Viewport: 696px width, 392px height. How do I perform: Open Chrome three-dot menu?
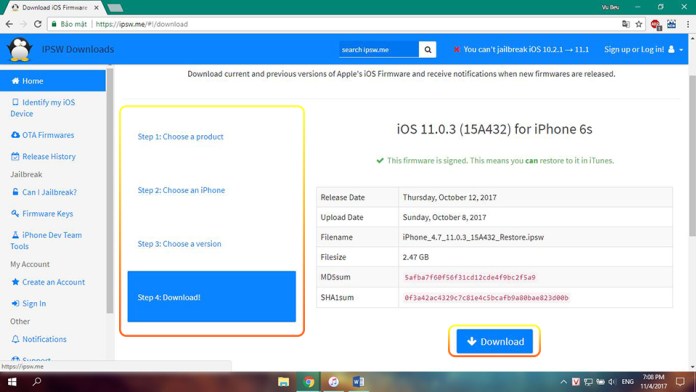(688, 24)
